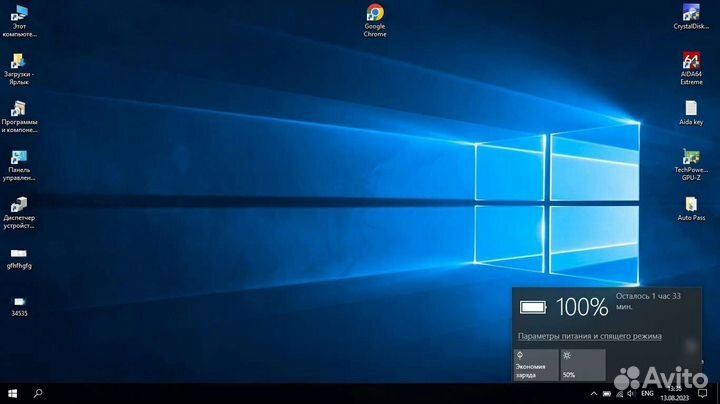Click the 'Осталось 1 час 33 мин.' text
The image size is (720, 404).
click(x=648, y=301)
